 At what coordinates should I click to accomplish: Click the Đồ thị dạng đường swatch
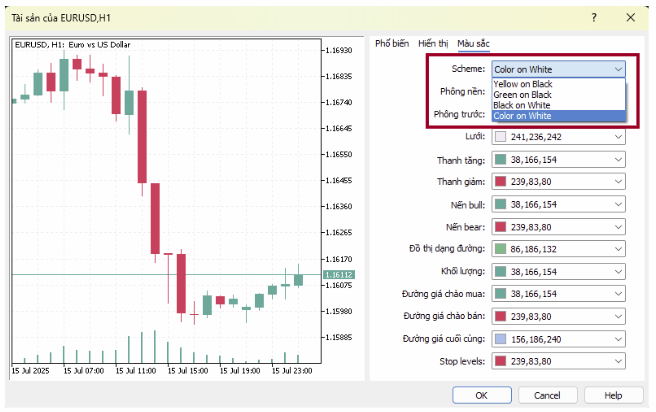click(500, 248)
